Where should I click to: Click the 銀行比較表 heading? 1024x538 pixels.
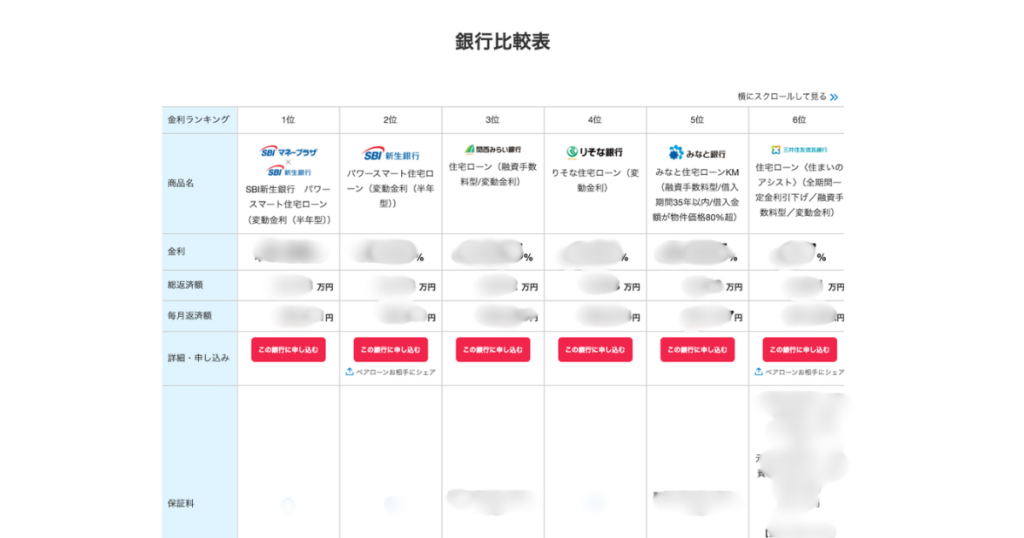[502, 41]
